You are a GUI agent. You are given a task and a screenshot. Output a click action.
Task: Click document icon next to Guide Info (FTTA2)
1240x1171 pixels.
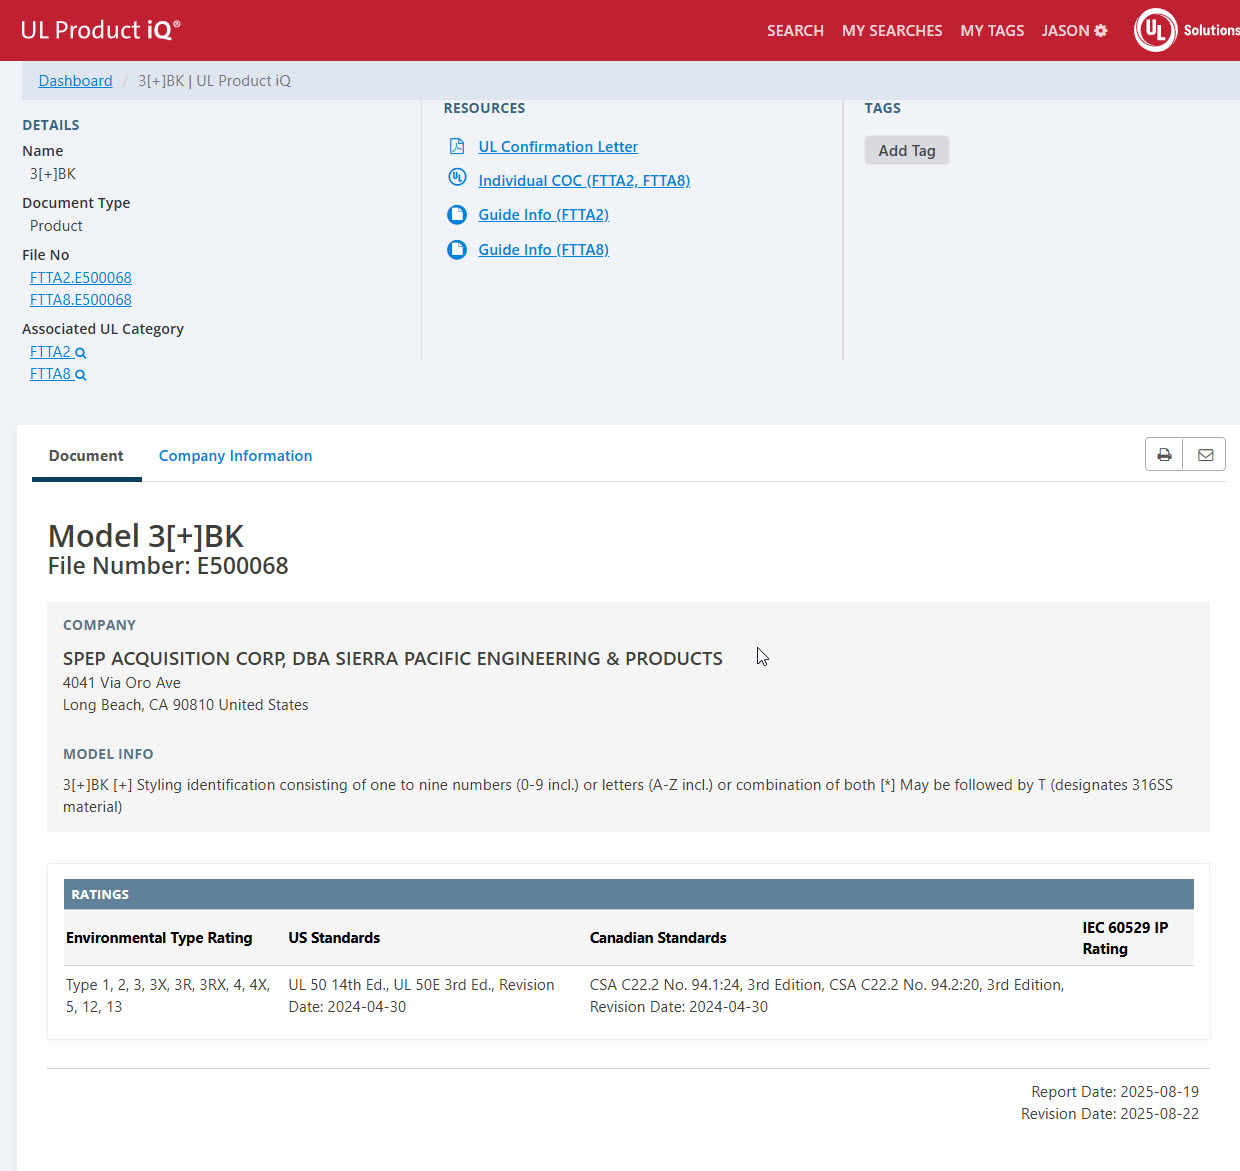point(457,215)
